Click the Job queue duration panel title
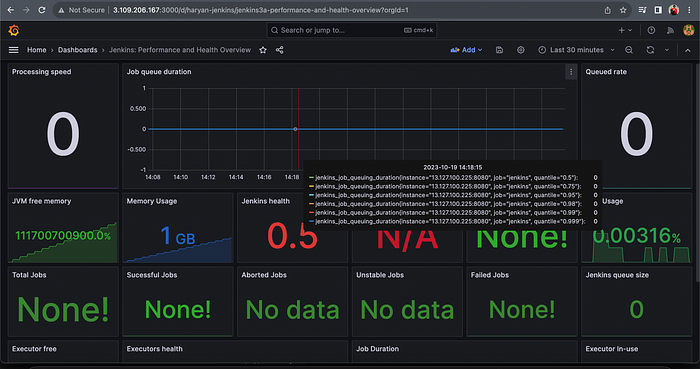 pyautogui.click(x=159, y=72)
